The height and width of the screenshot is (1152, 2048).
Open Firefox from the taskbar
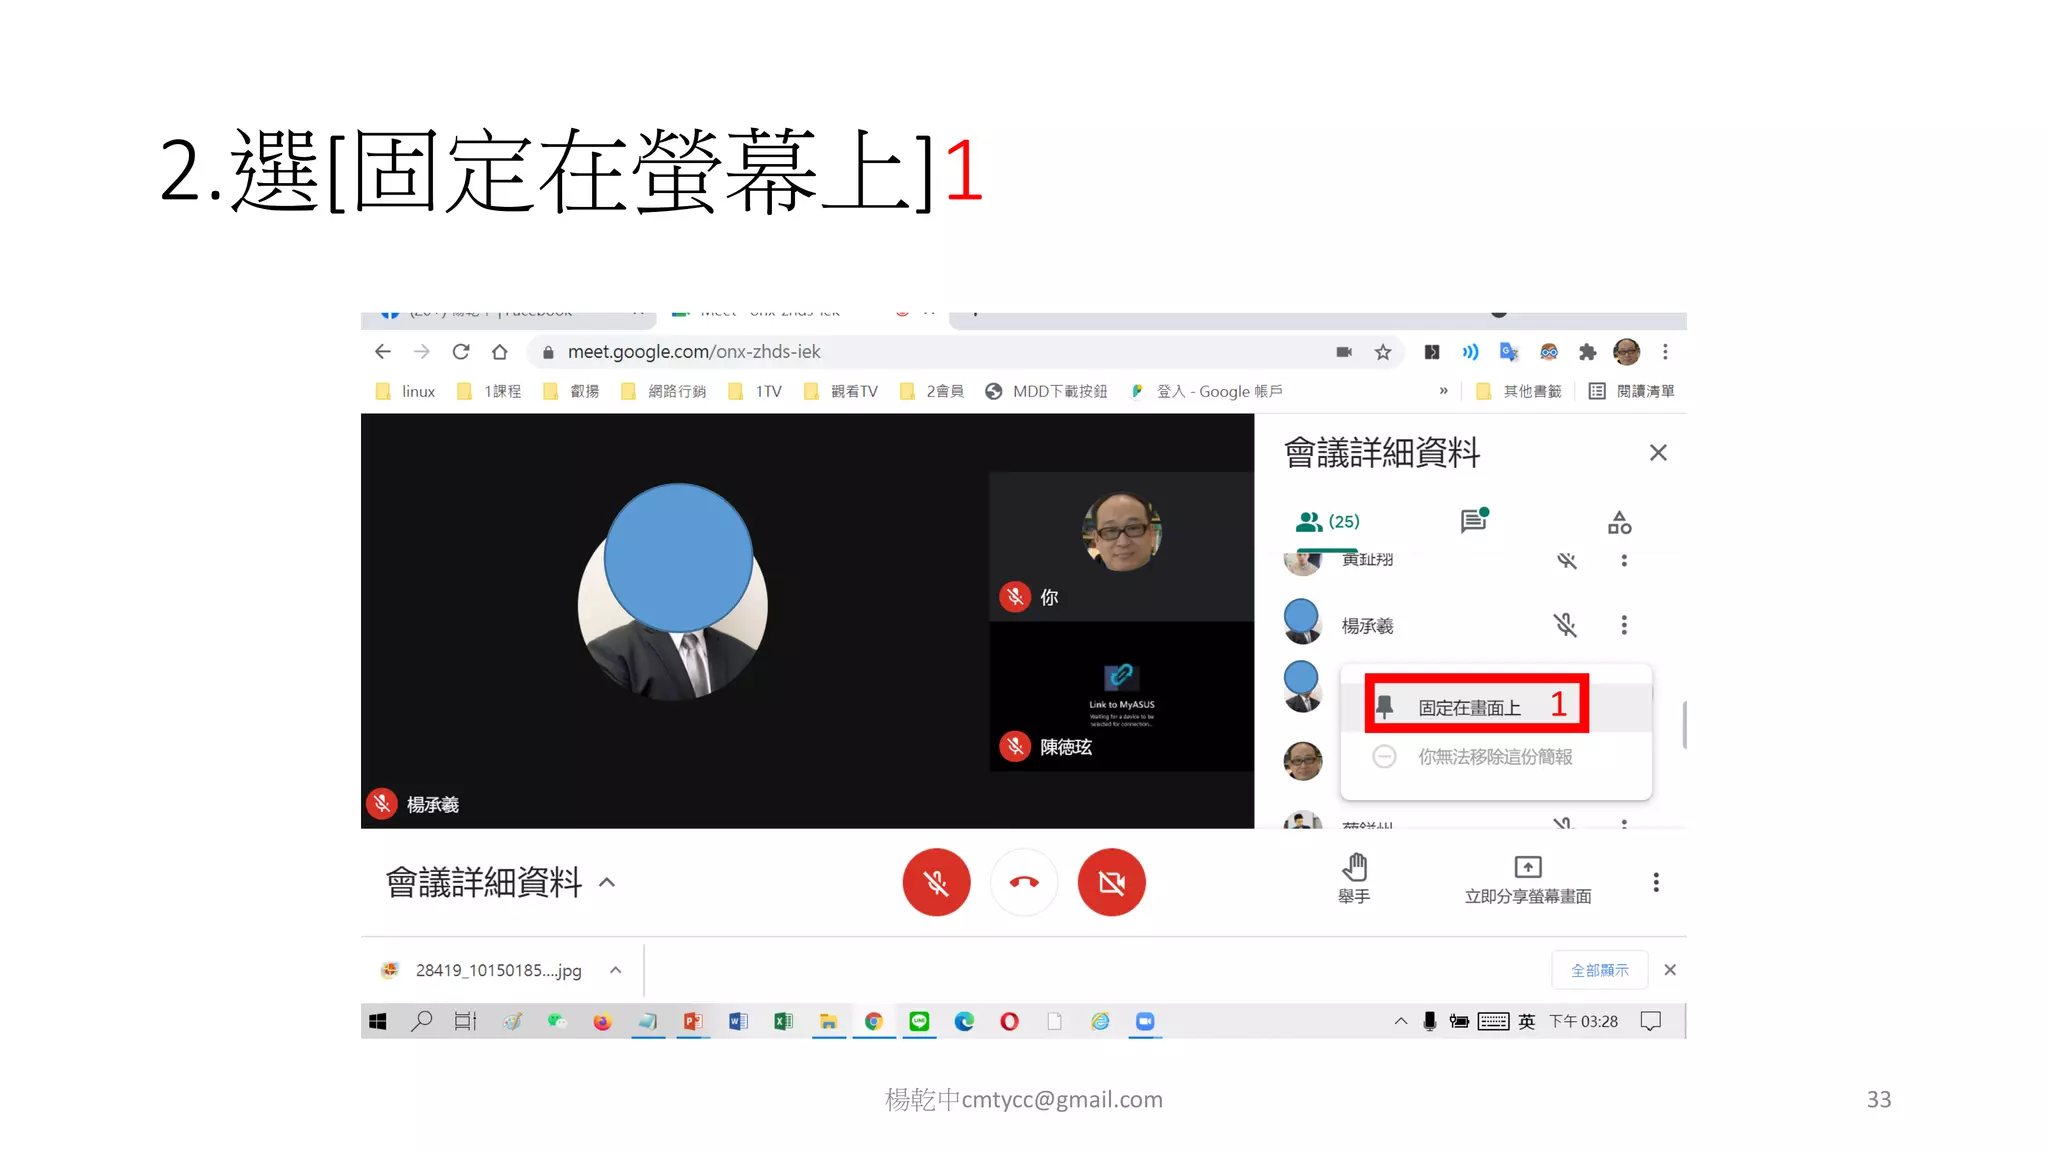[x=602, y=1021]
